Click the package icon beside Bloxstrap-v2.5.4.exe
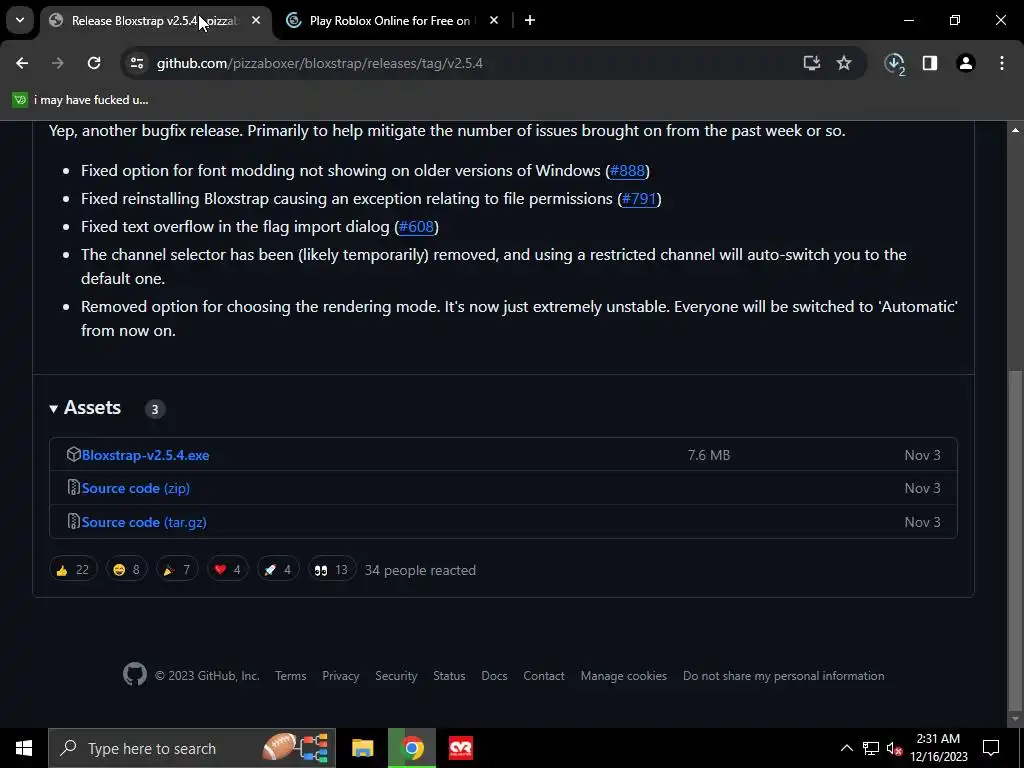Image resolution: width=1024 pixels, height=768 pixels. pyautogui.click(x=73, y=454)
